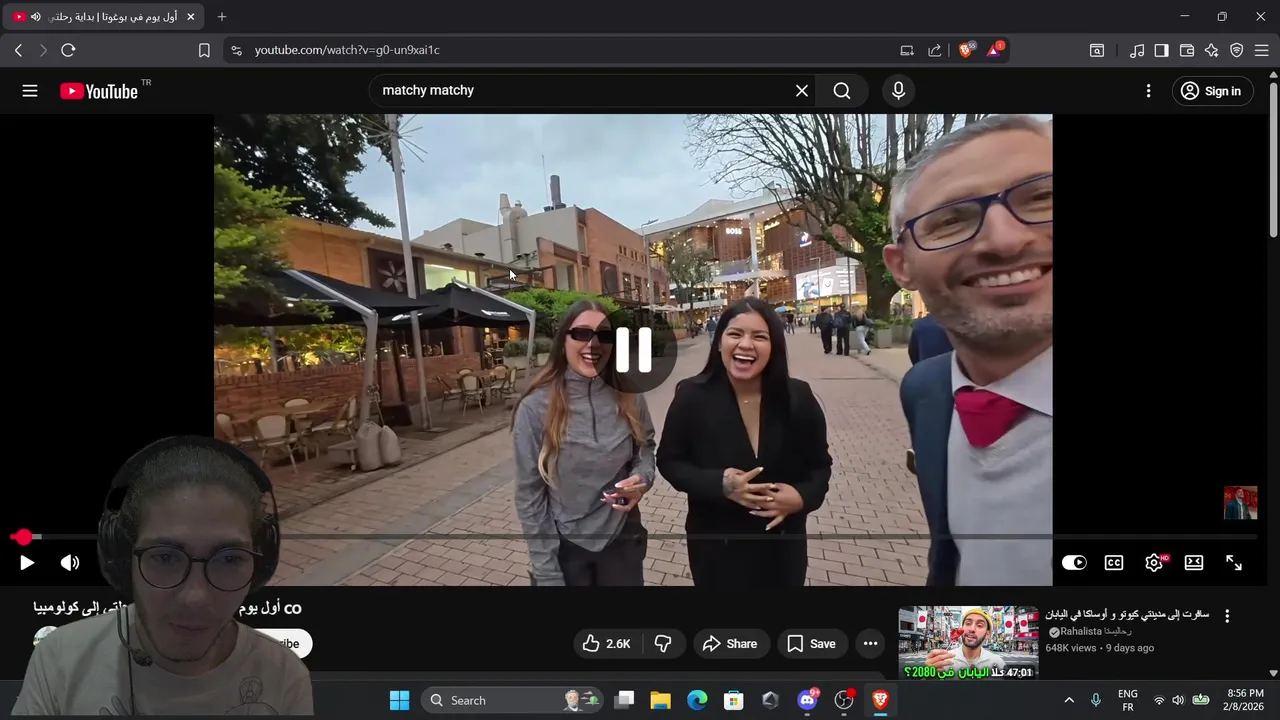Toggle the autoplay switch

1074,563
